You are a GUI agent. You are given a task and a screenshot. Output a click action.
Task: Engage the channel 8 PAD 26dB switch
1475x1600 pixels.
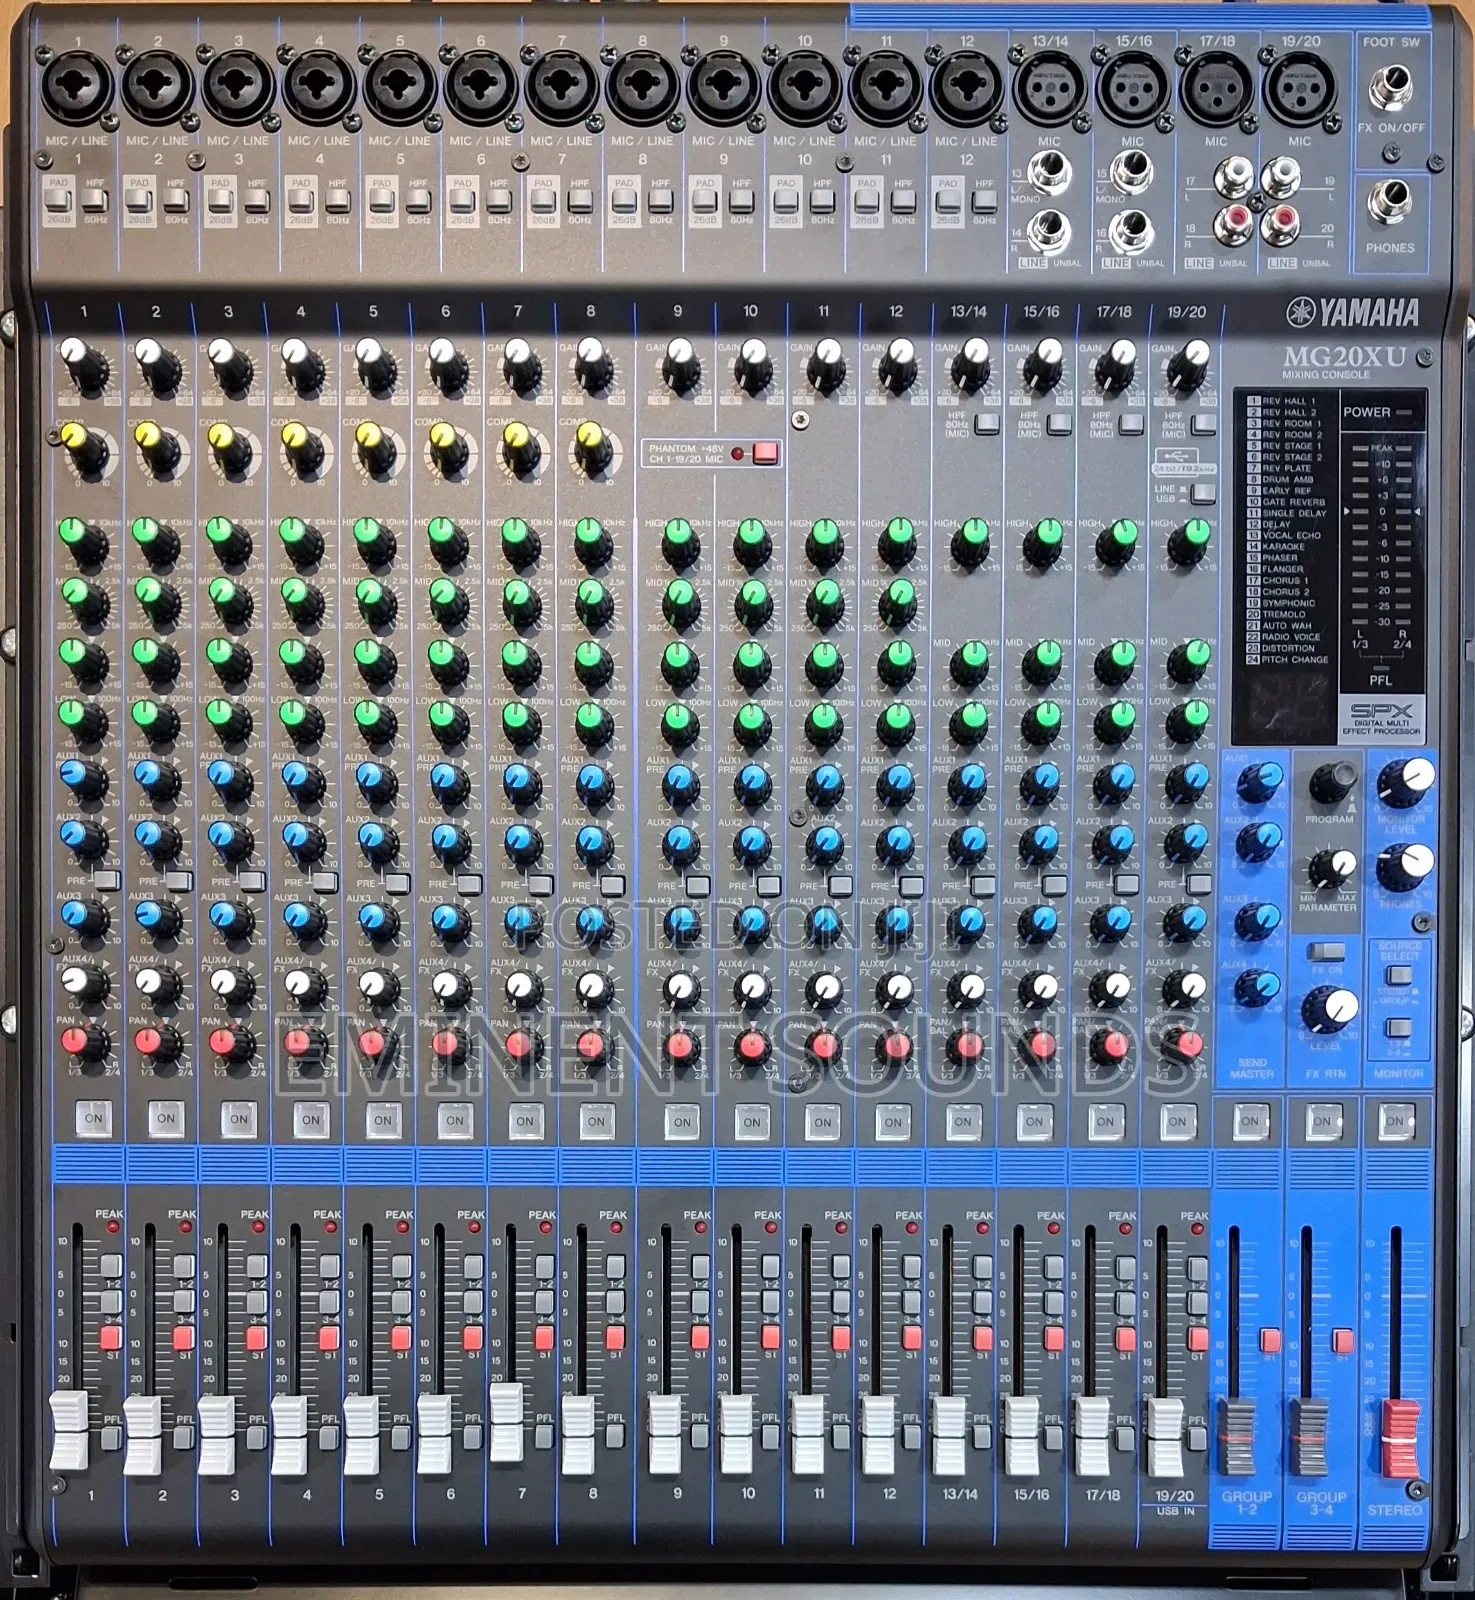[624, 200]
